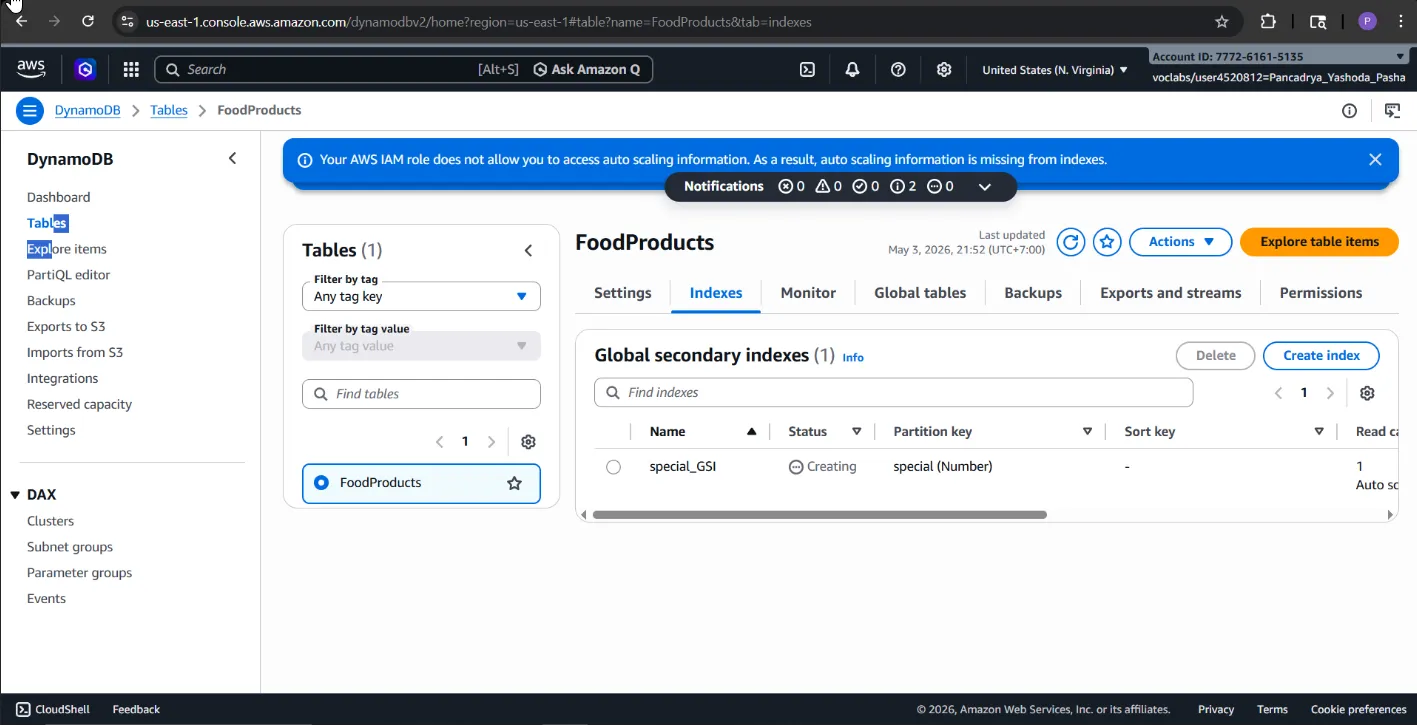This screenshot has width=1417, height=725.
Task: Open the AWS home logo
Action: point(31,69)
